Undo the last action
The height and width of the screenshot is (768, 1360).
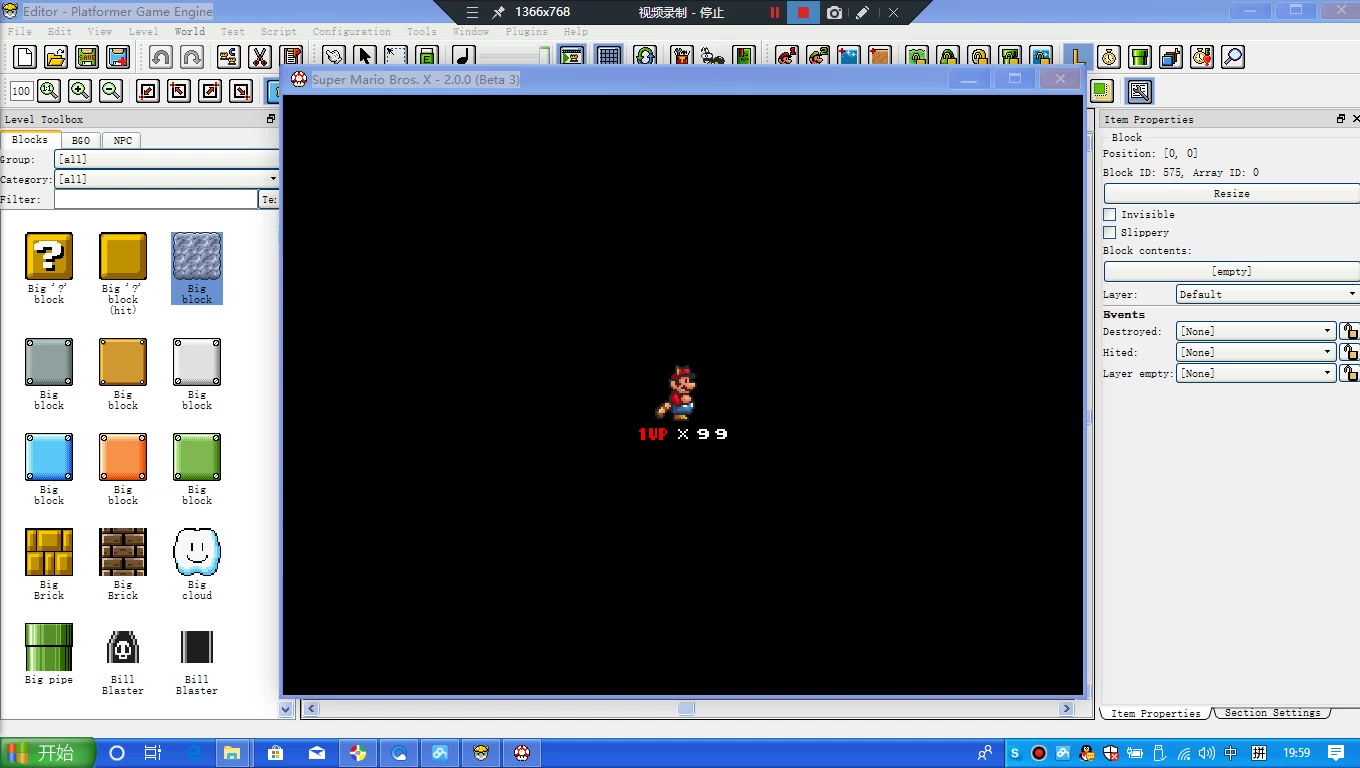161,57
